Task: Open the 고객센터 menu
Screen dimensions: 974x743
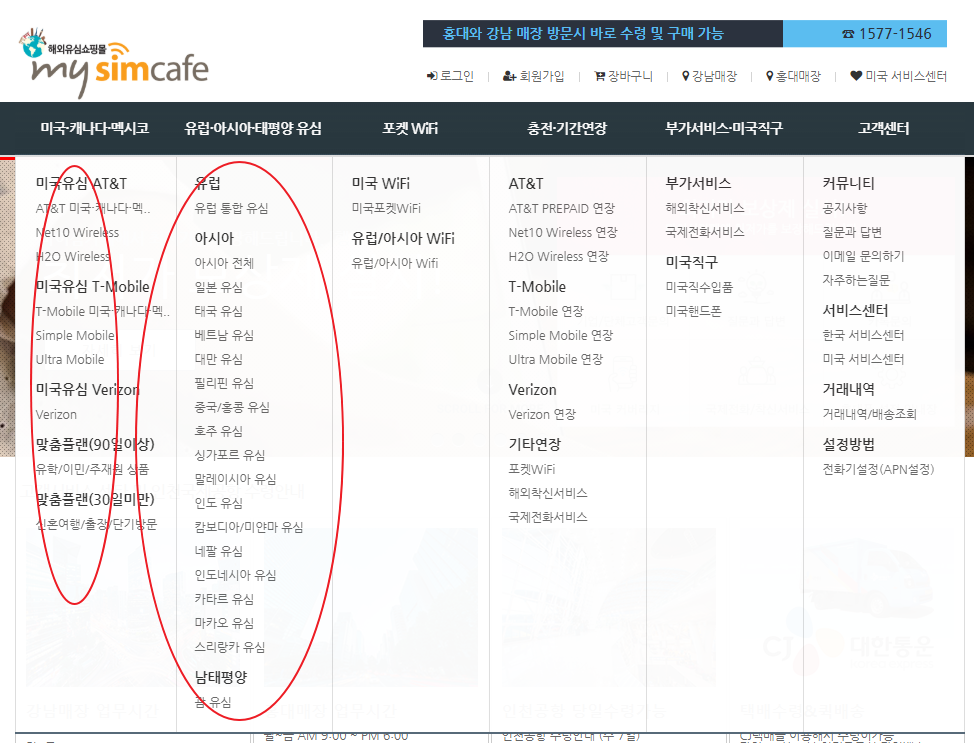Action: (883, 129)
